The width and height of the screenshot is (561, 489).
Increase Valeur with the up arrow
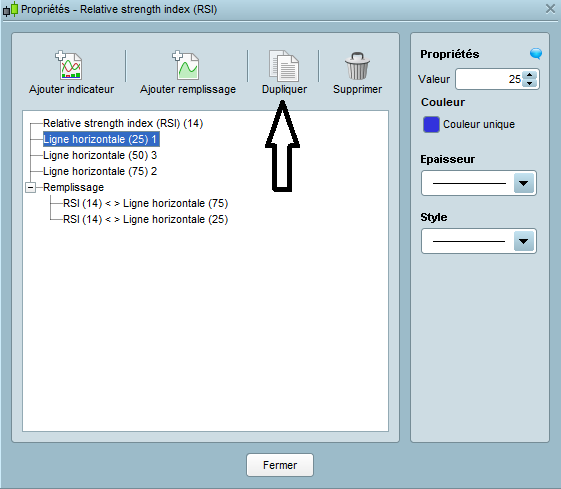point(530,75)
